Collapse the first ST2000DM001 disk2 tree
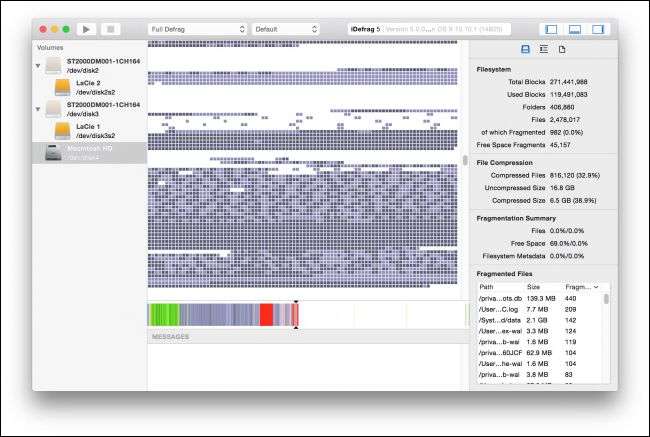650x437 pixels. coord(38,66)
